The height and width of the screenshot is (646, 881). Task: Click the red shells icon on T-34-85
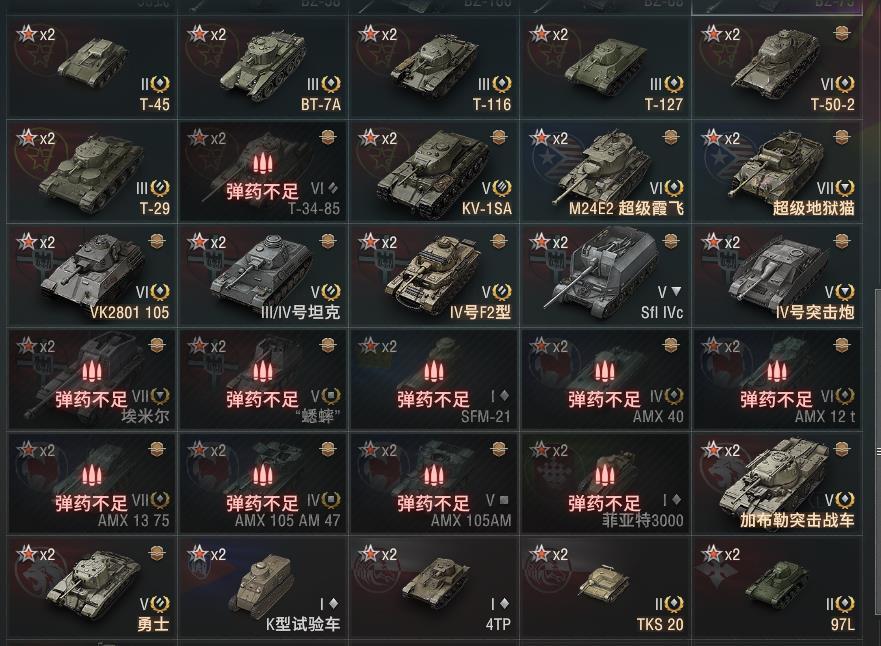coord(262,164)
